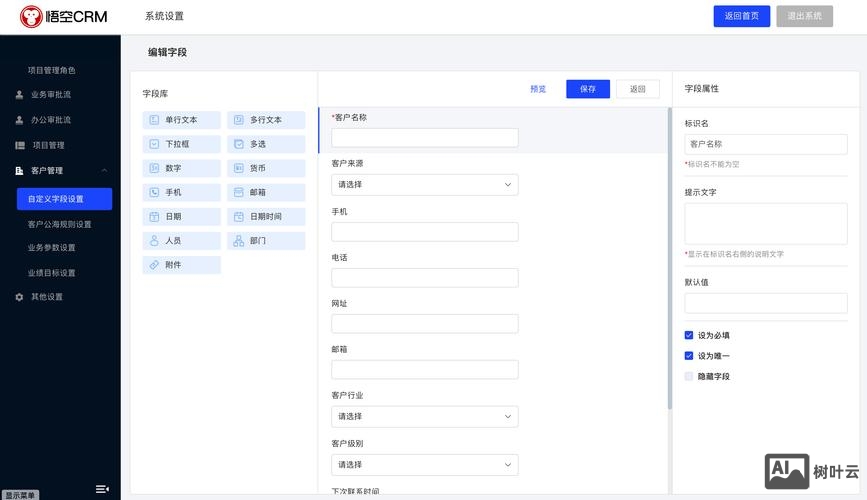This screenshot has width=867, height=500.
Task: Choose the 货币 field type
Action: tap(266, 168)
